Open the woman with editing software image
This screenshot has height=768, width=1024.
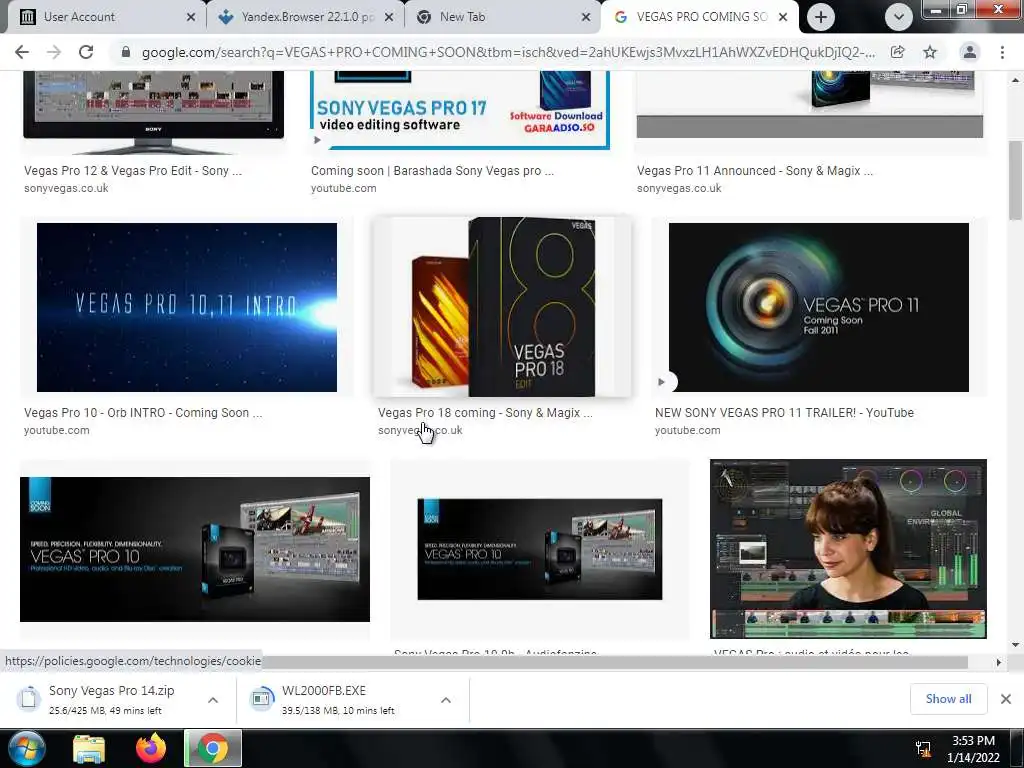point(848,549)
